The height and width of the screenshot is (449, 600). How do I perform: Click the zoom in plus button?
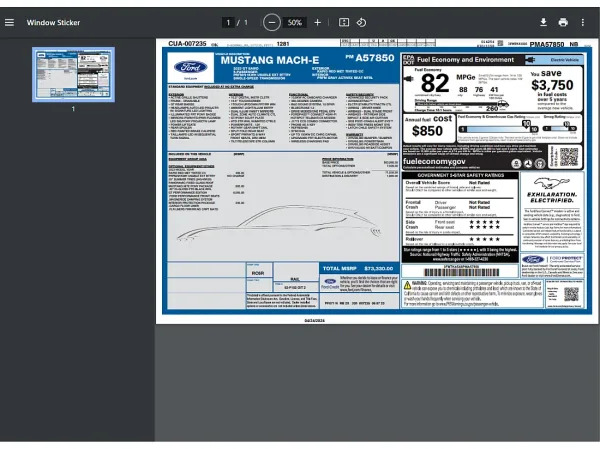[x=317, y=23]
